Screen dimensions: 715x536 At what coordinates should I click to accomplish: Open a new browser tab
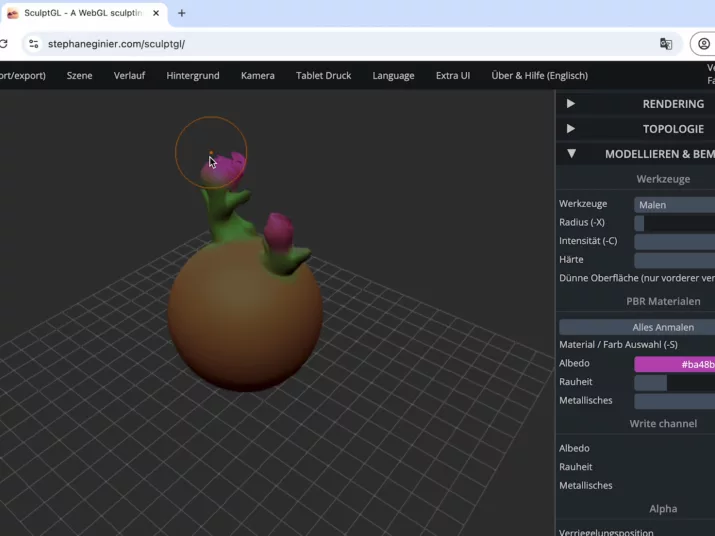point(181,13)
